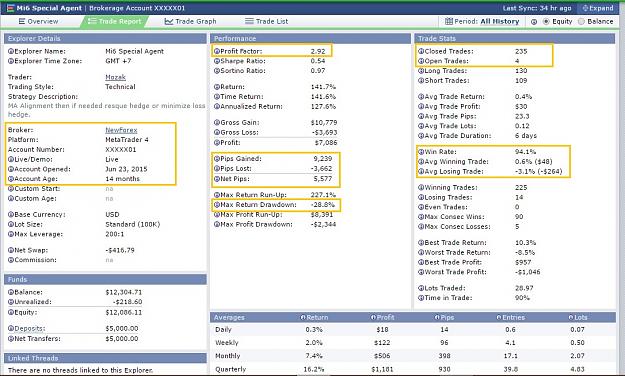Click info icon beside Sharpe Ratio
Image resolution: width=625 pixels, height=376 pixels.
(x=217, y=61)
